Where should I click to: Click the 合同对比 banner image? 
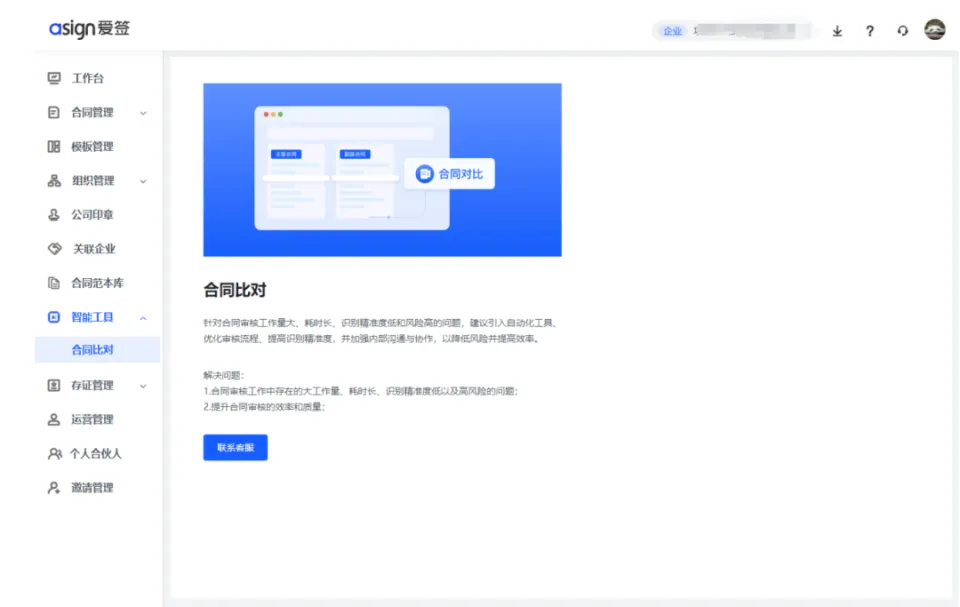coord(382,170)
